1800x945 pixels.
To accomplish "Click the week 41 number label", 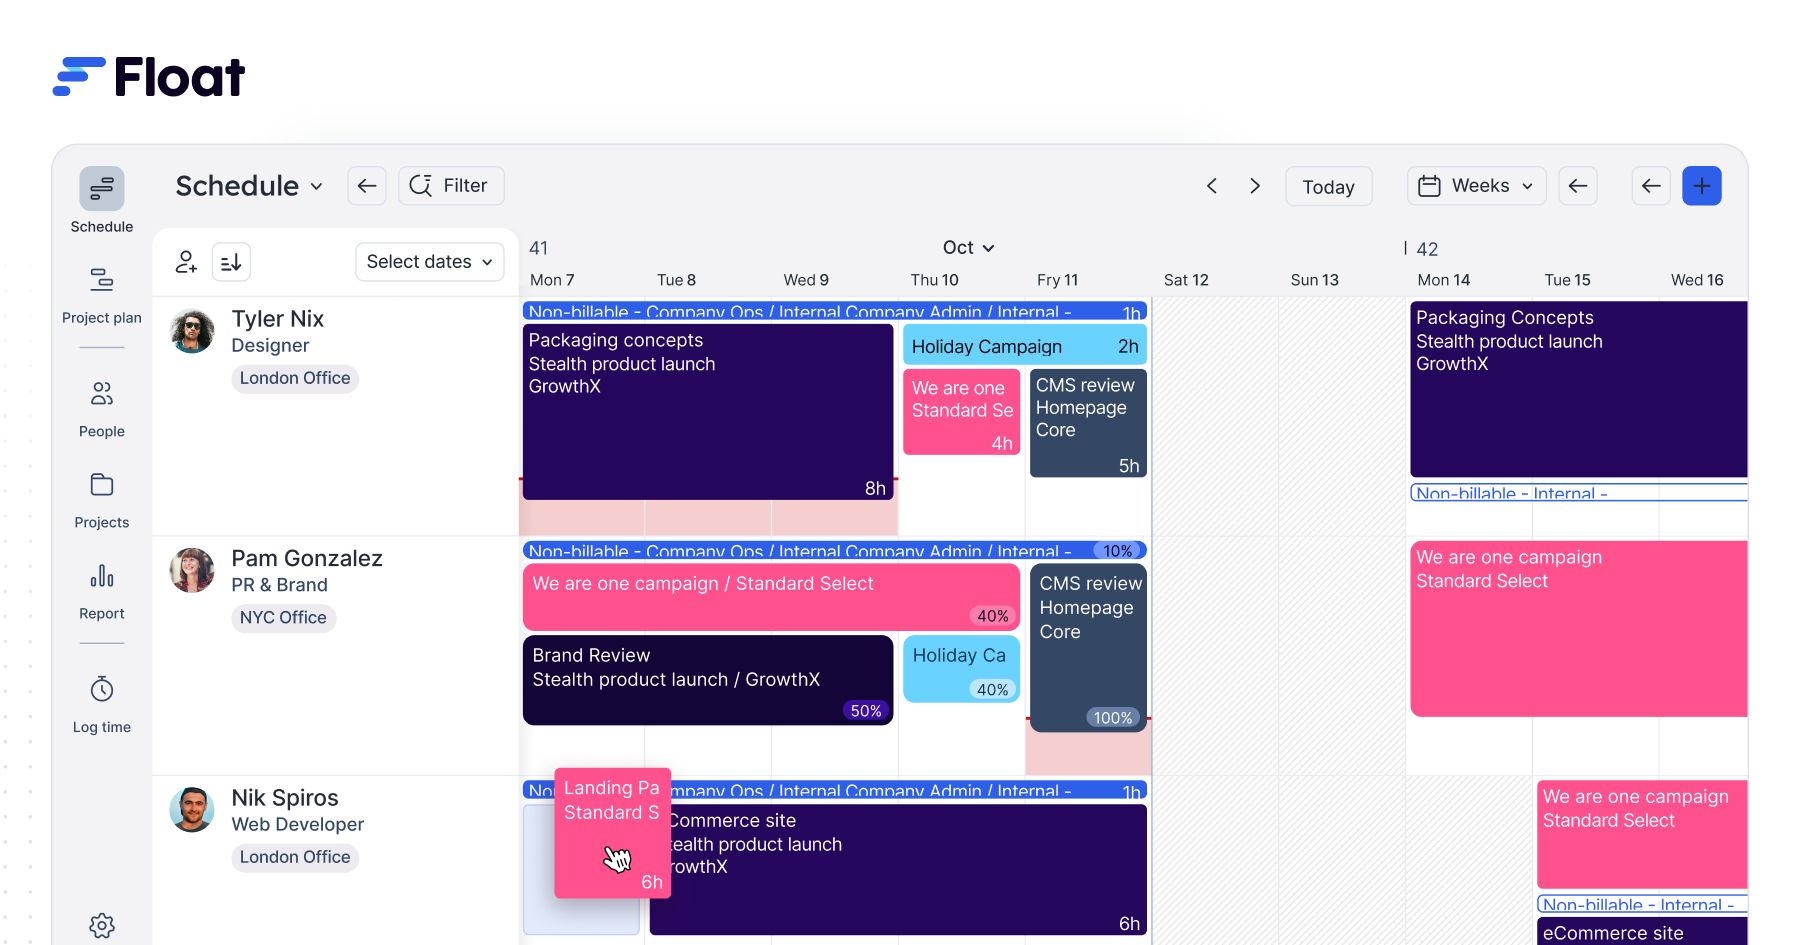I will 538,248.
